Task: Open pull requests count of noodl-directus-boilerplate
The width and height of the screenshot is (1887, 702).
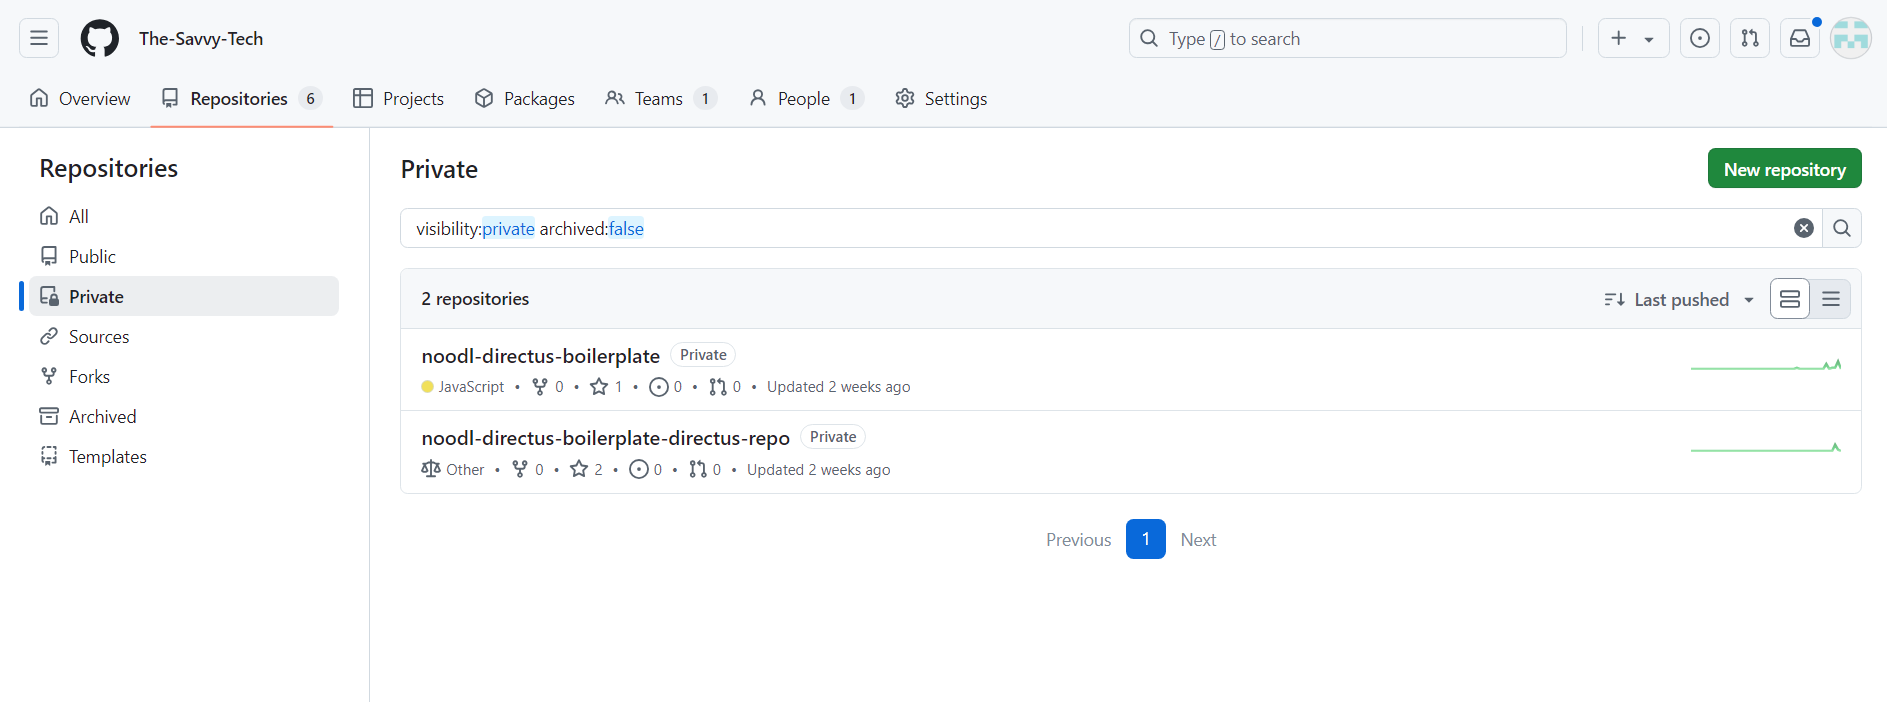Action: (x=725, y=387)
